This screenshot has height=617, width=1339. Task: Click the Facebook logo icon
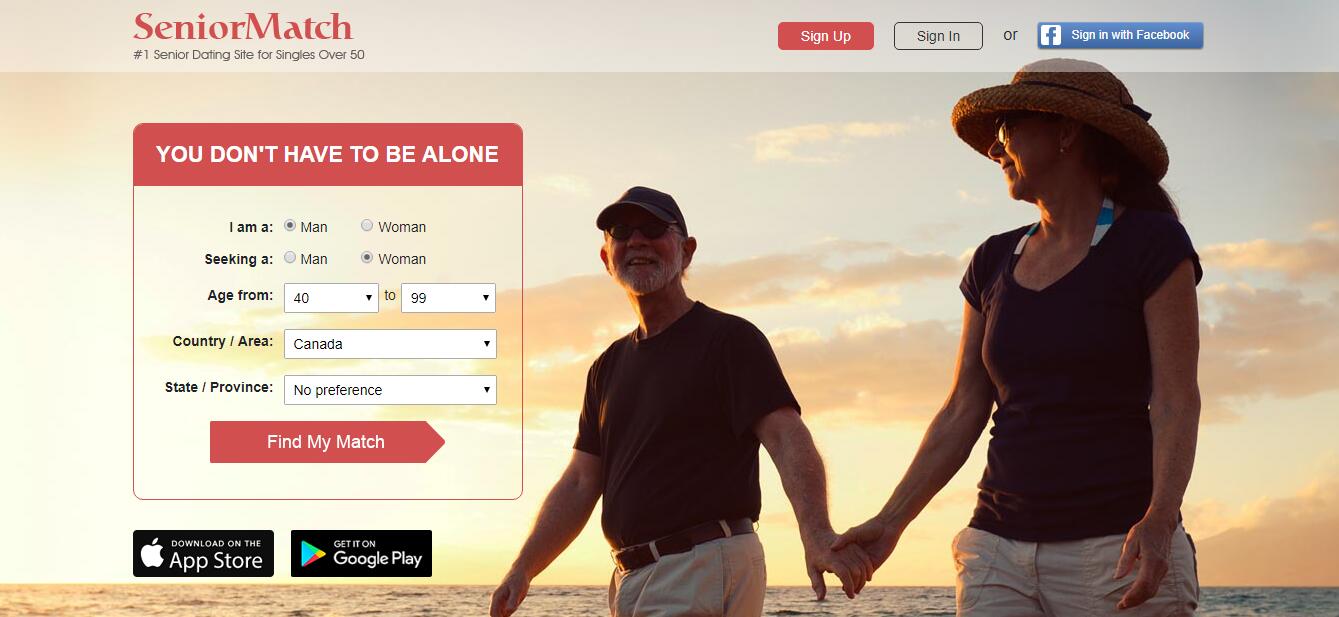coord(1050,36)
